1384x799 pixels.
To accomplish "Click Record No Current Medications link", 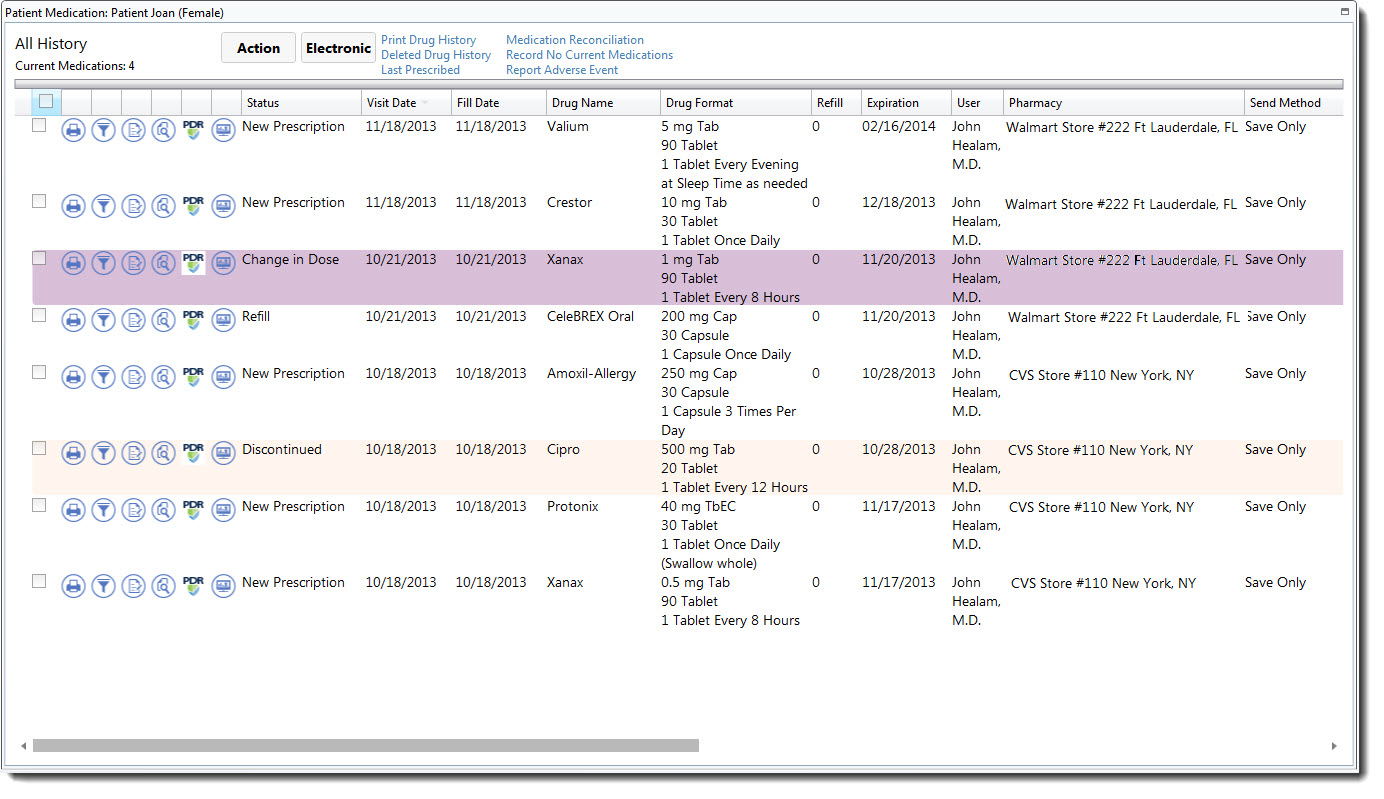I will coord(589,55).
